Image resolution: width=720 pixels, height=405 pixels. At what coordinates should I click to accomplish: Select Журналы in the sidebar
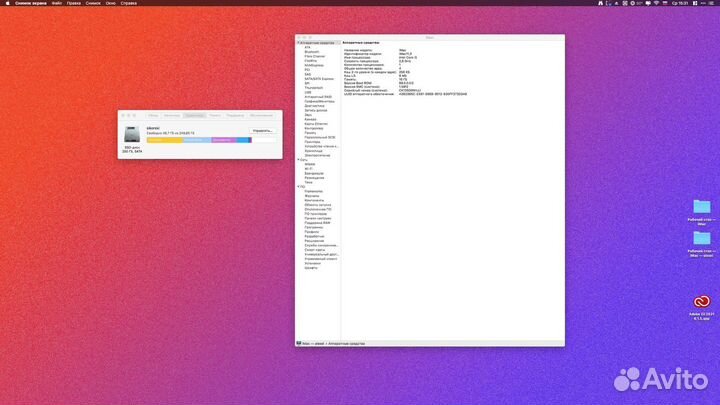coord(312,196)
